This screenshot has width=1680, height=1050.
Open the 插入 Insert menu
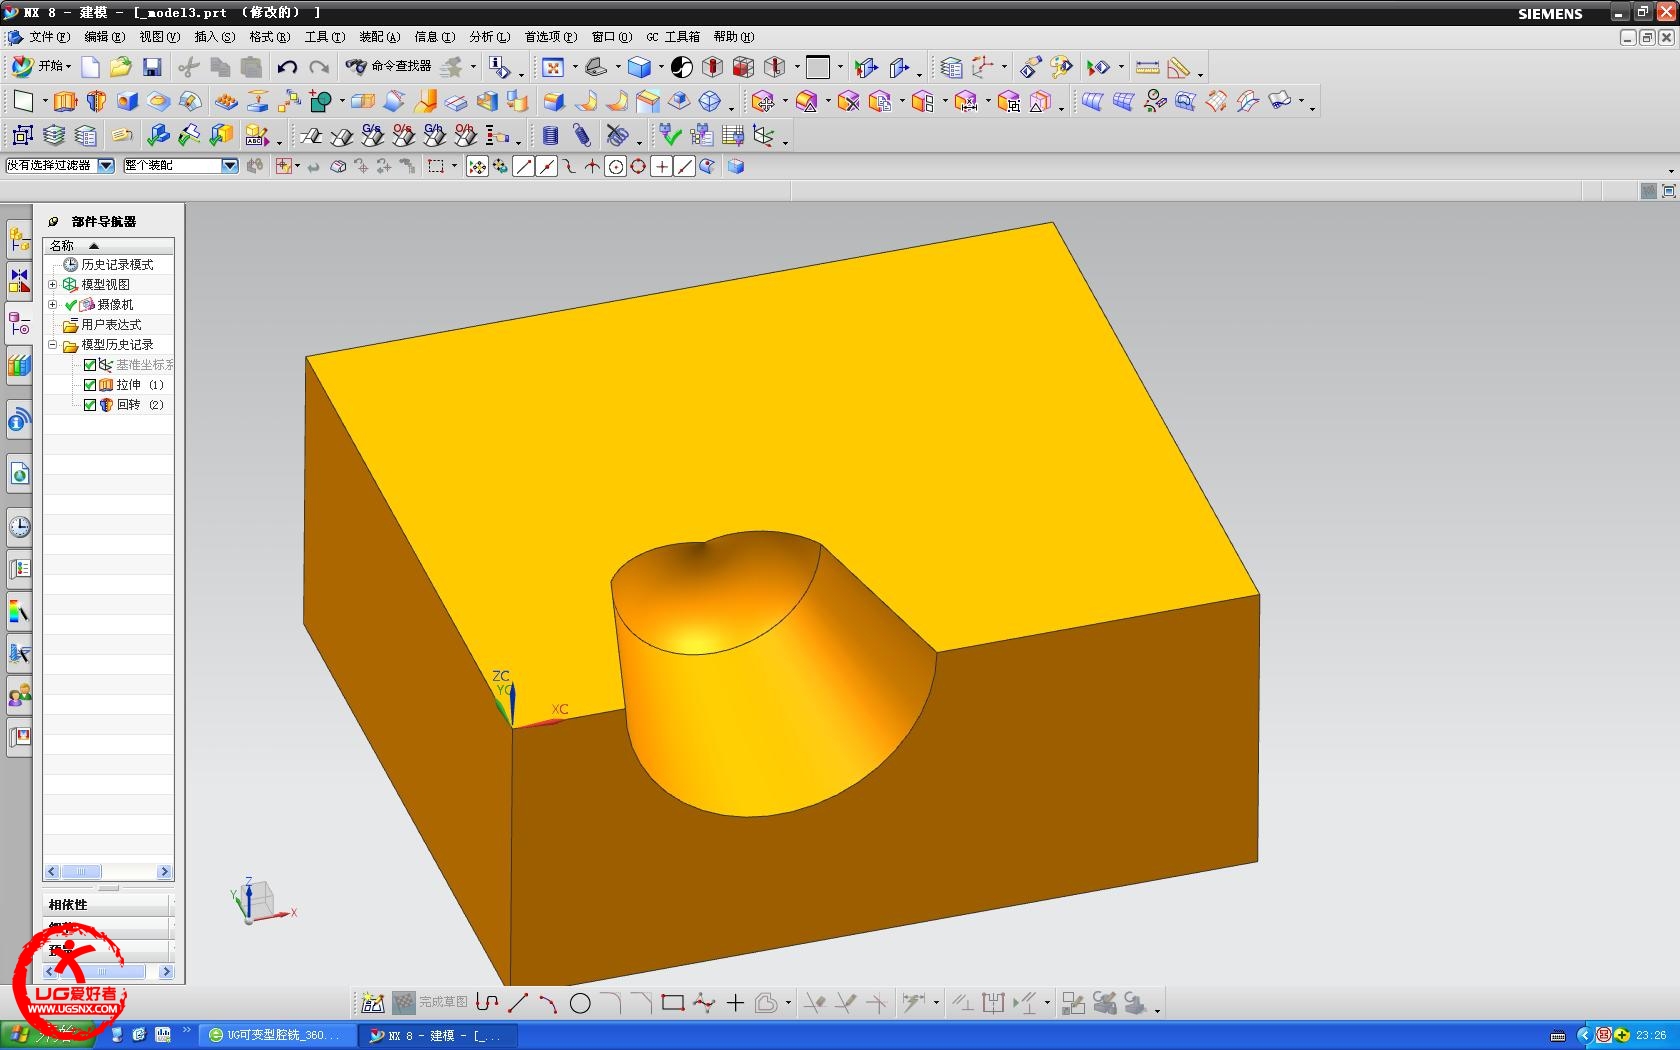click(214, 37)
